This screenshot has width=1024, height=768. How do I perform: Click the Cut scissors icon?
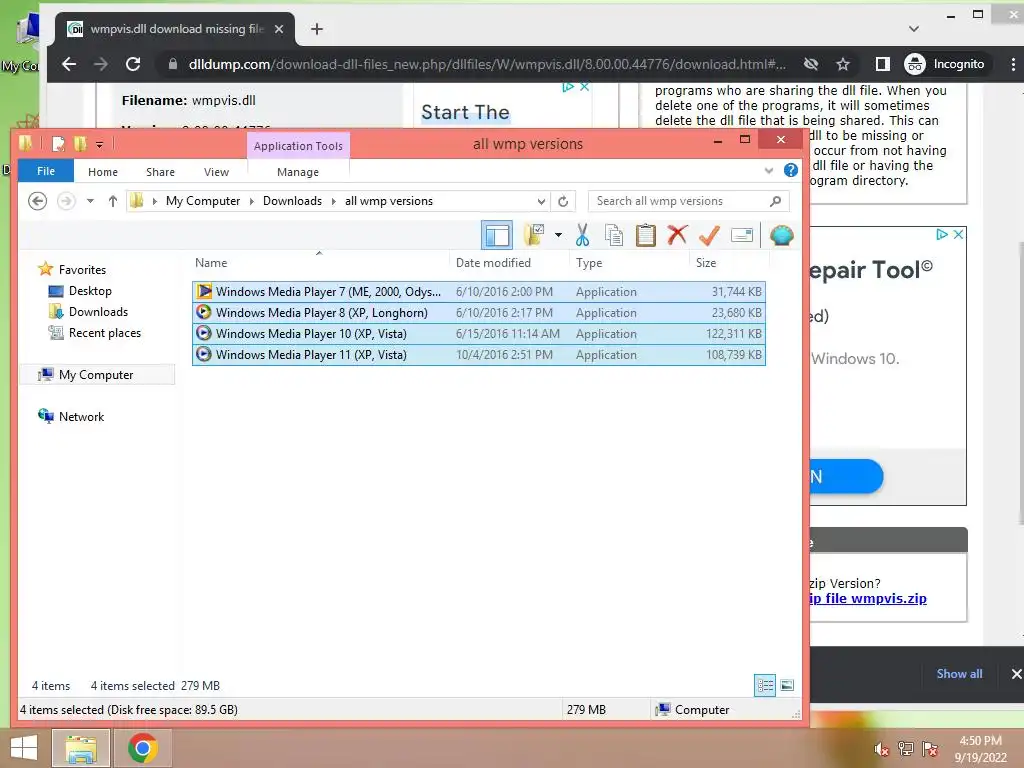point(582,235)
